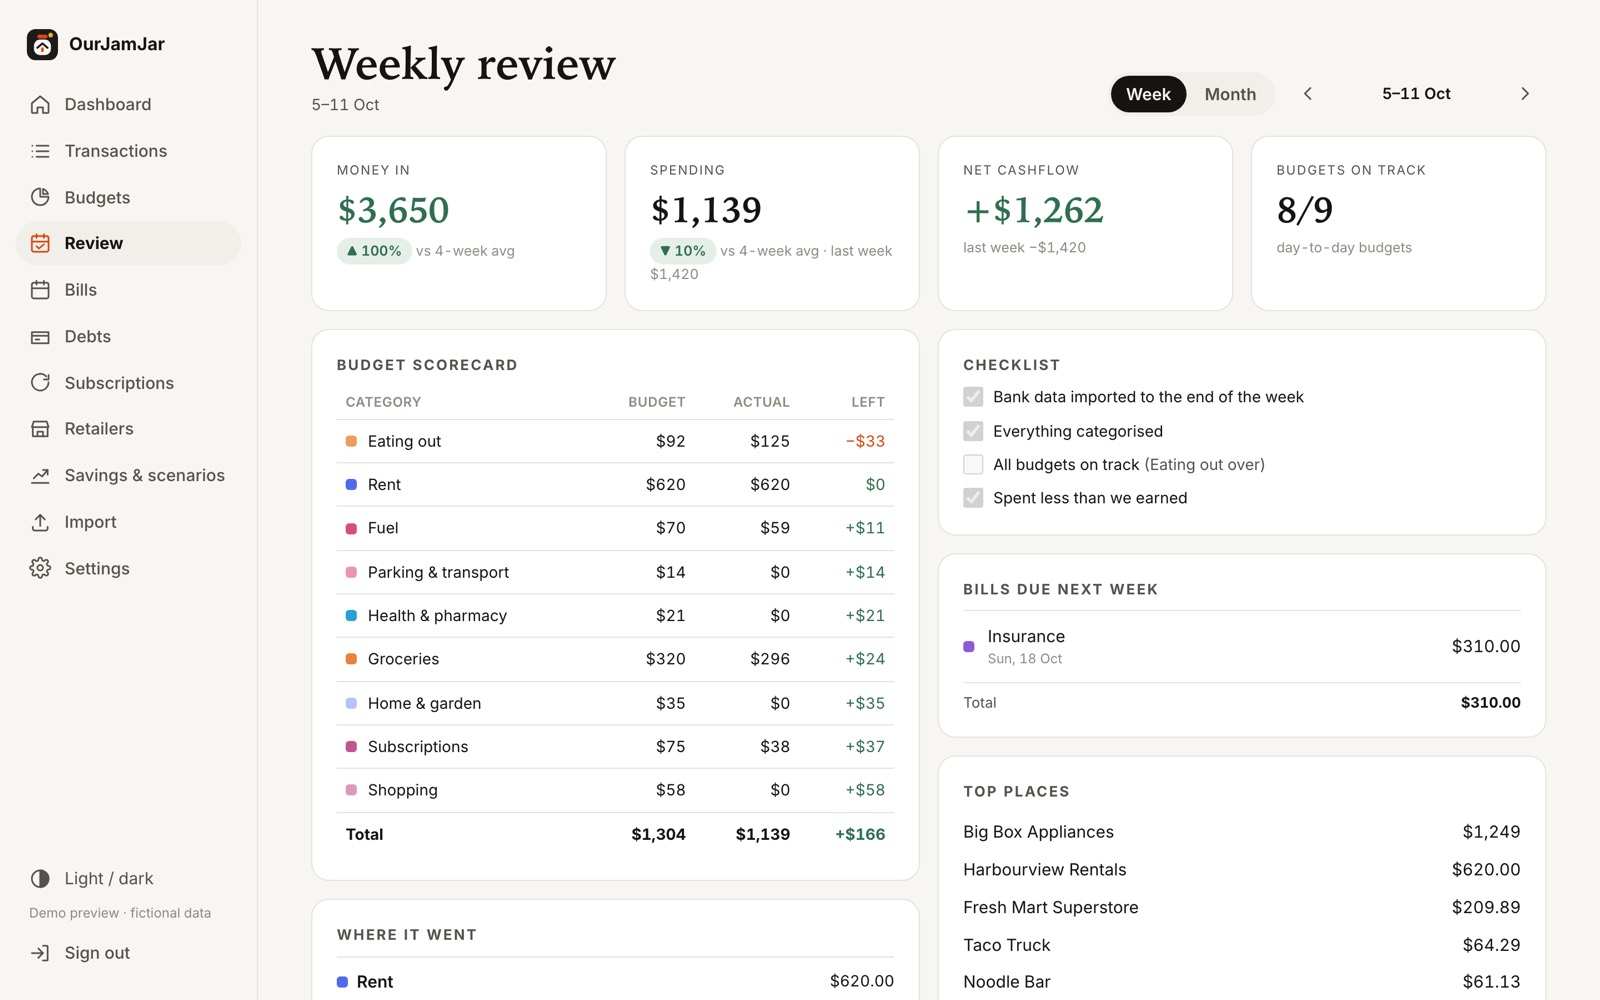Screen dimensions: 1600x1000
Task: Click the 5–11 Oct date range label
Action: (1416, 94)
